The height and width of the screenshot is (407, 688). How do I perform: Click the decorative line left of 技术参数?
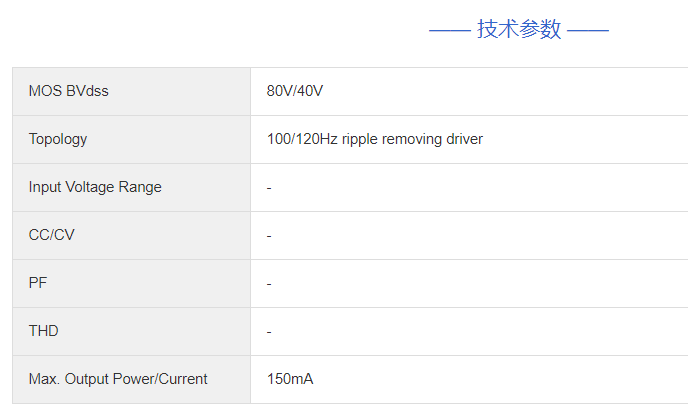tap(449, 31)
